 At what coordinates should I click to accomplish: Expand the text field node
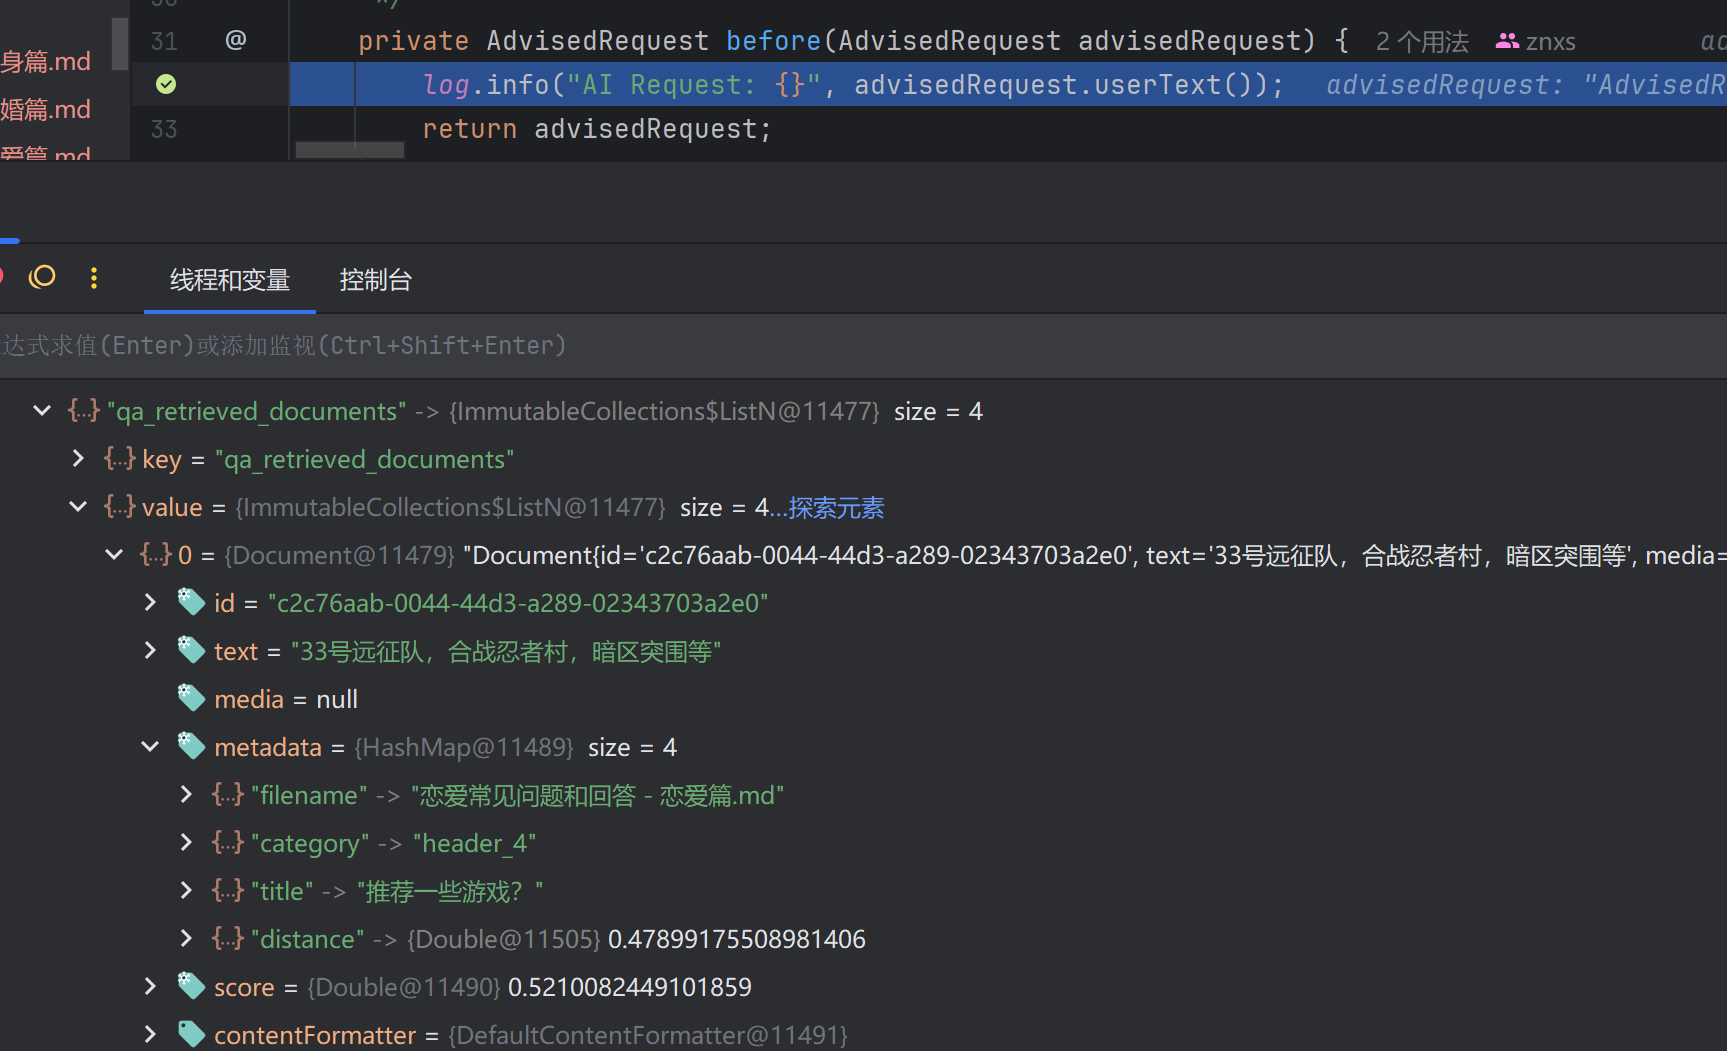point(150,650)
